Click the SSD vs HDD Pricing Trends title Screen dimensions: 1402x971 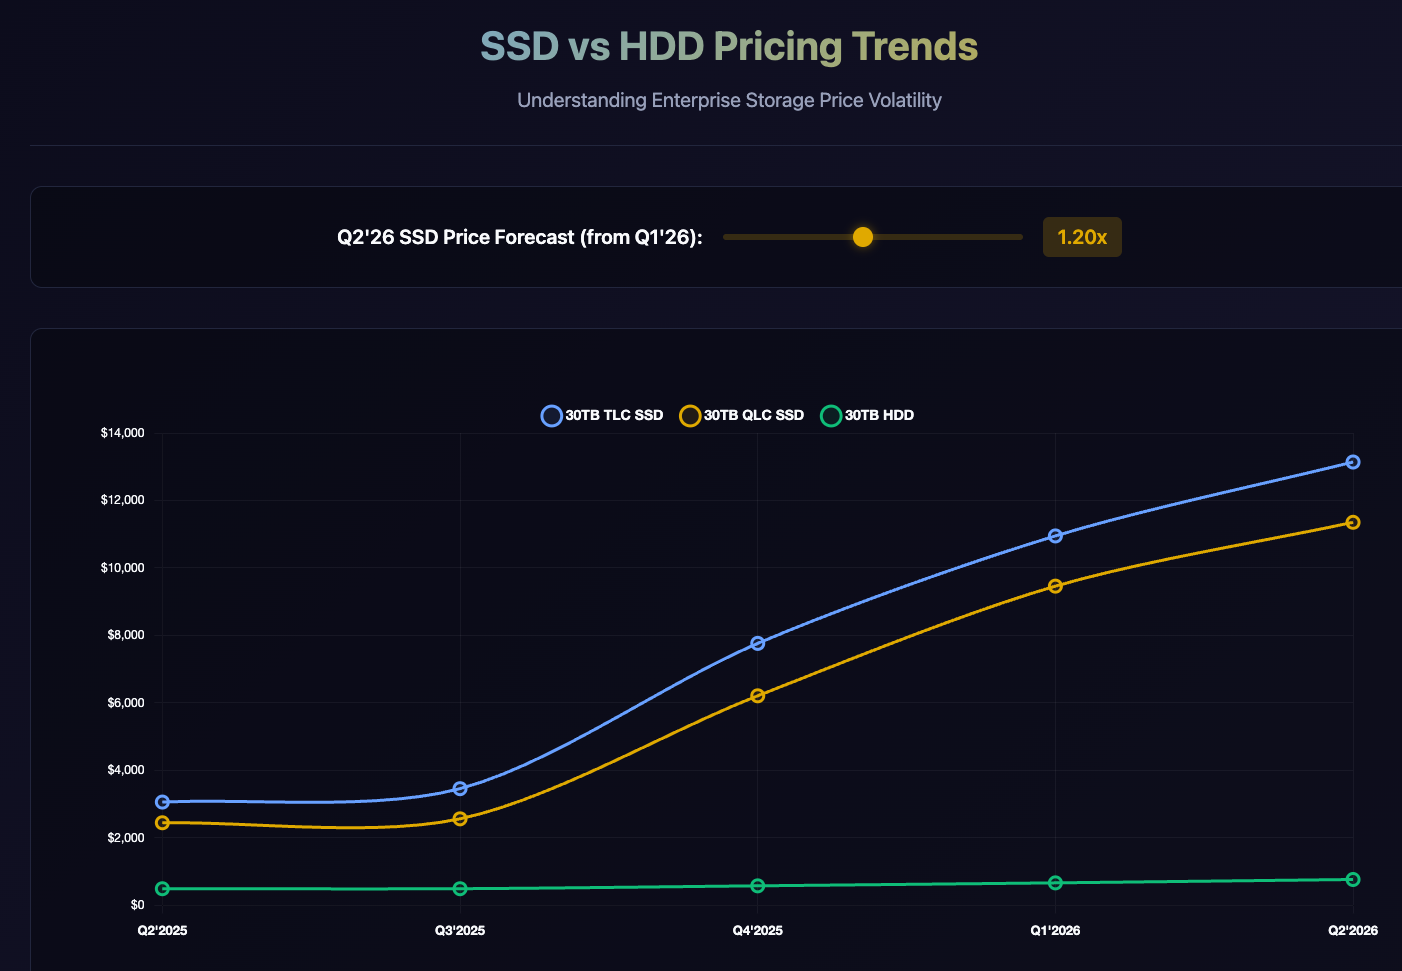click(729, 47)
